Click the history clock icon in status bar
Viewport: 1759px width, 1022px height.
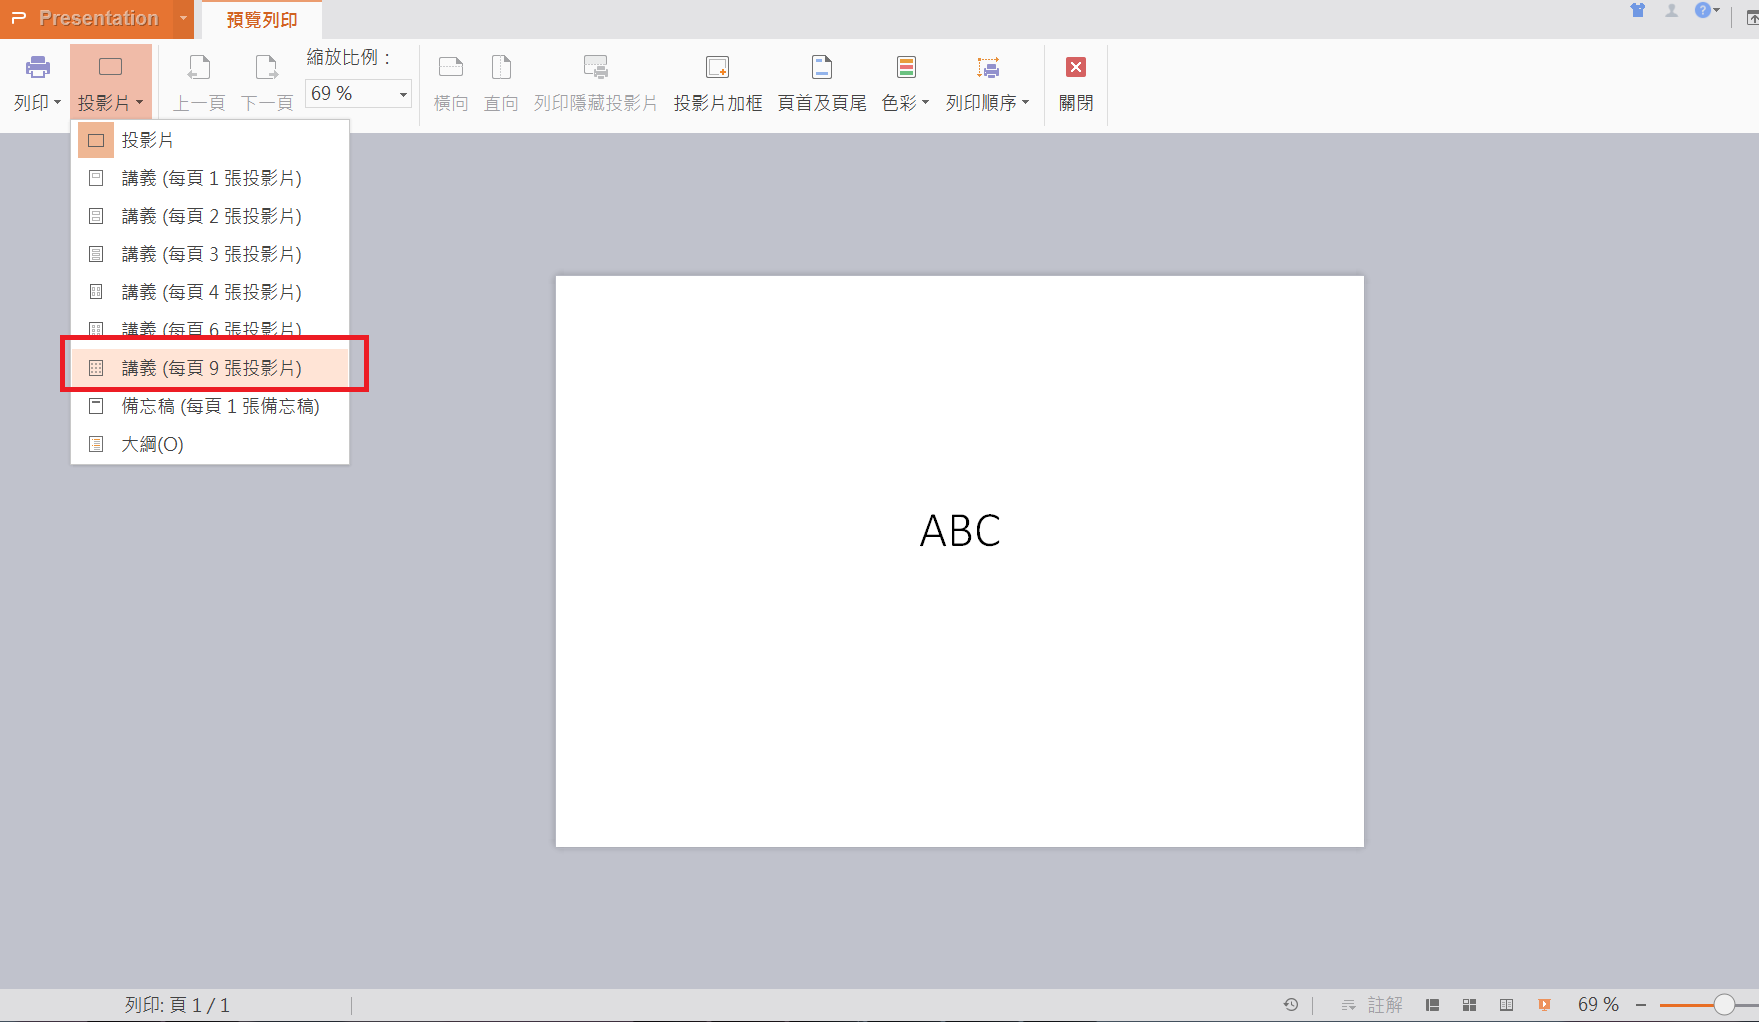coord(1291,1005)
